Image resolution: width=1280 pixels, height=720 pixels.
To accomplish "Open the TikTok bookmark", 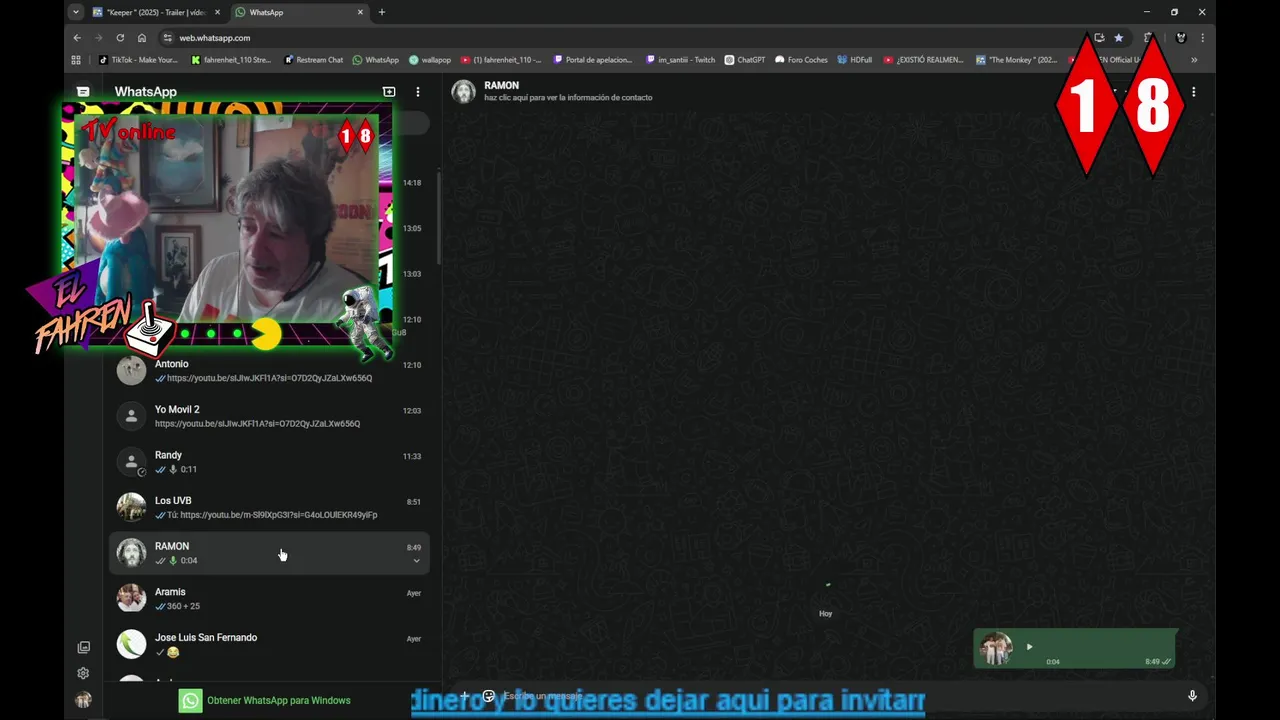I will [x=138, y=60].
